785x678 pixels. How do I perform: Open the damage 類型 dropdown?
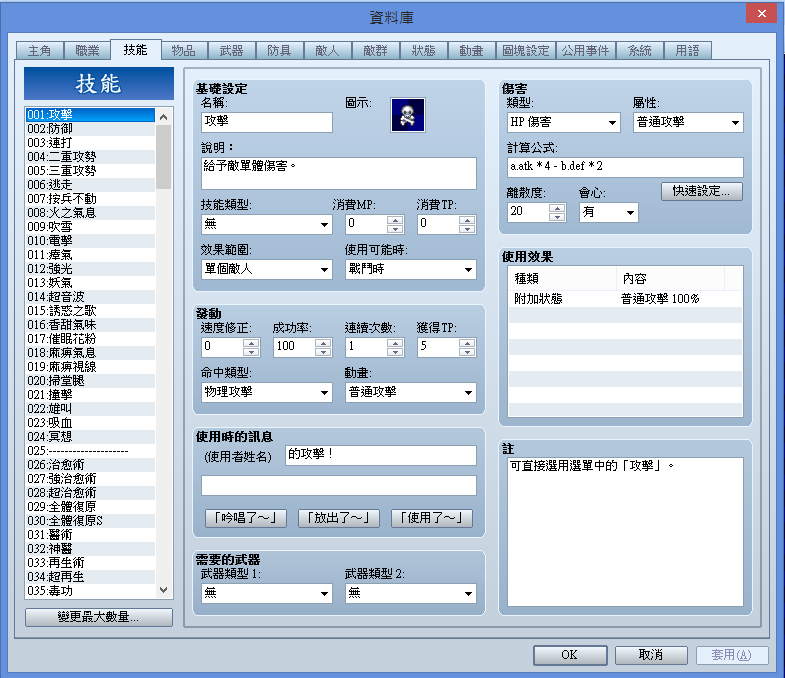564,122
